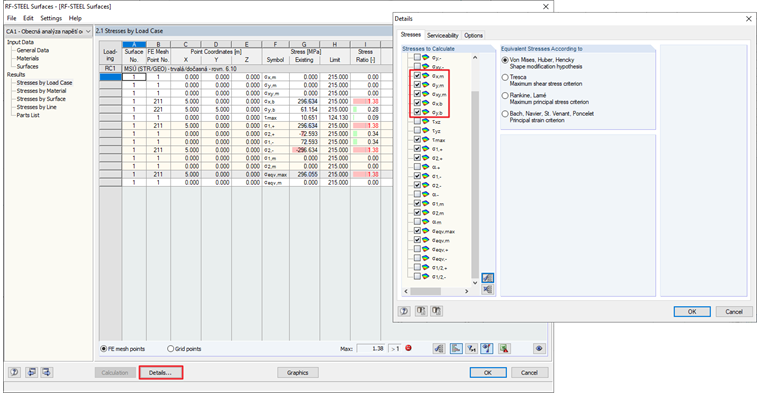Click the colored relation scales icon
Viewport: 760px width, 393px height.
[x=487, y=348]
